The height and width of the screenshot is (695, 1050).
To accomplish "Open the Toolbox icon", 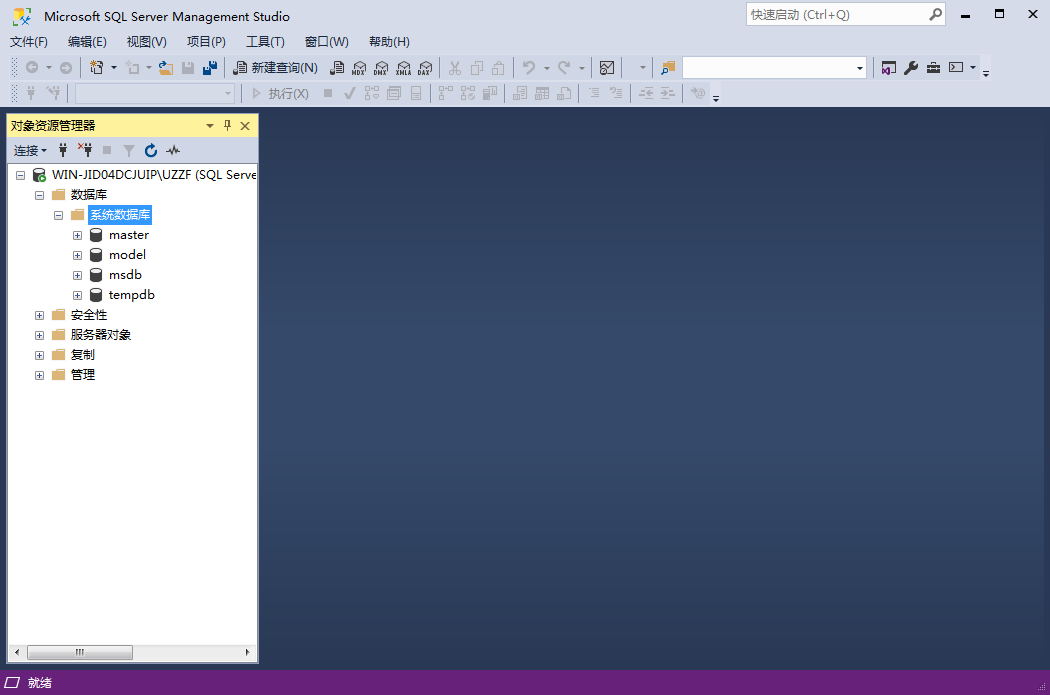I will (x=933, y=68).
